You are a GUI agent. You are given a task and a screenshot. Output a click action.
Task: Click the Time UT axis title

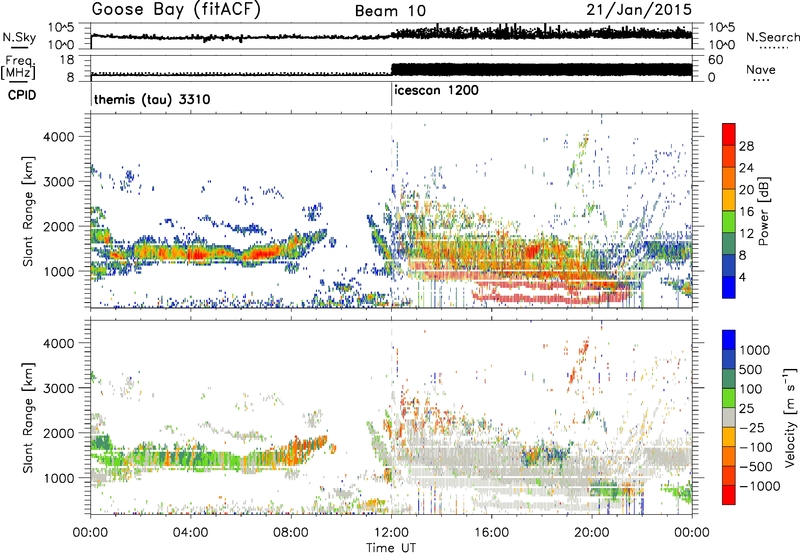click(x=391, y=548)
